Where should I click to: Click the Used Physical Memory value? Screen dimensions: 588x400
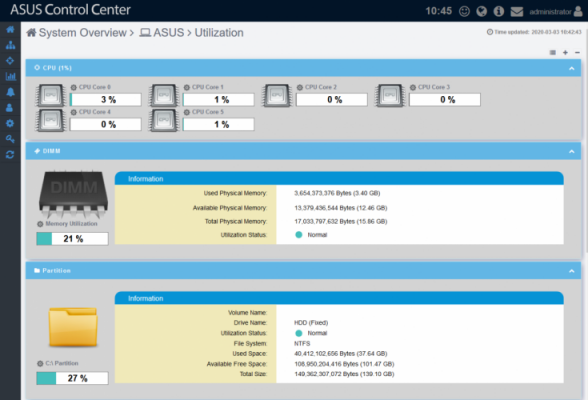click(337, 193)
